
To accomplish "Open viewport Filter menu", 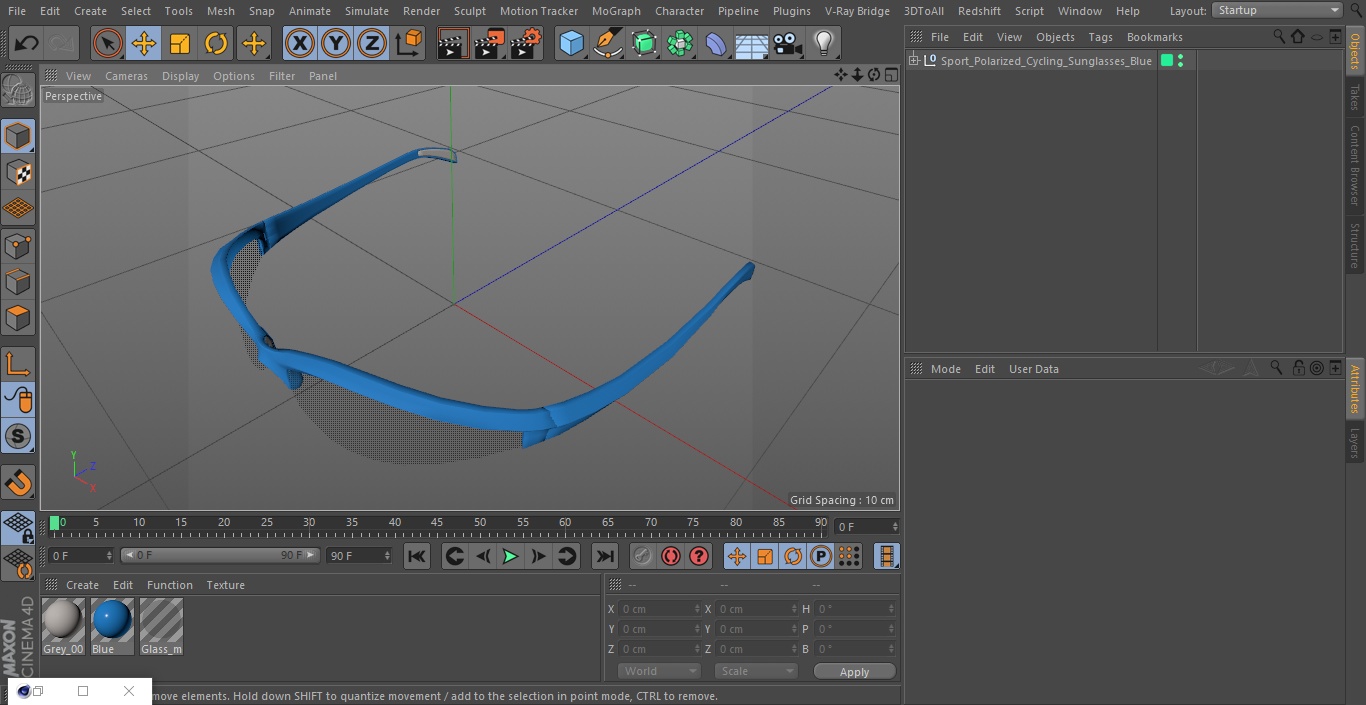I will (282, 76).
